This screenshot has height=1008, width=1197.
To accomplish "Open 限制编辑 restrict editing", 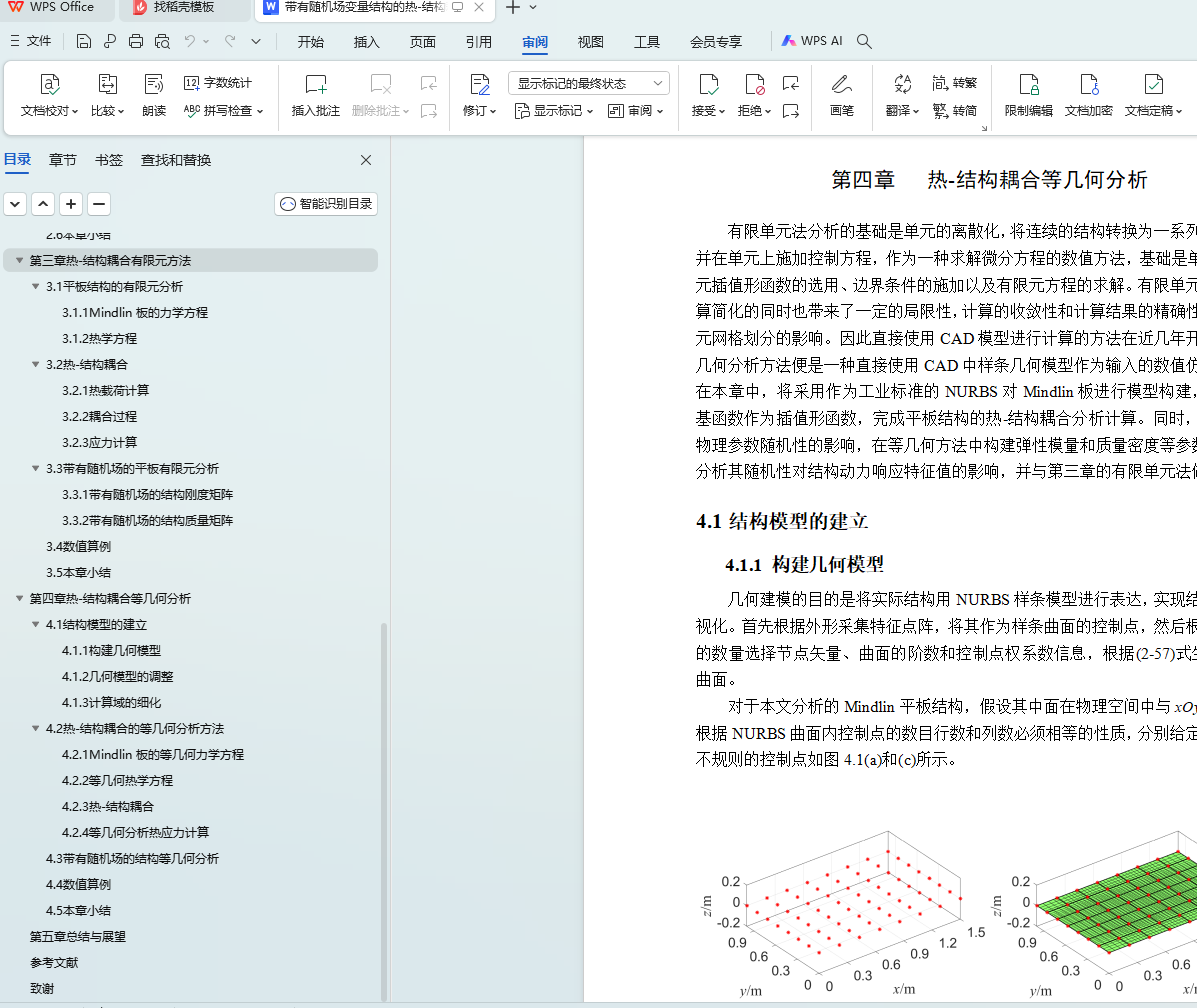I will (x=1028, y=95).
